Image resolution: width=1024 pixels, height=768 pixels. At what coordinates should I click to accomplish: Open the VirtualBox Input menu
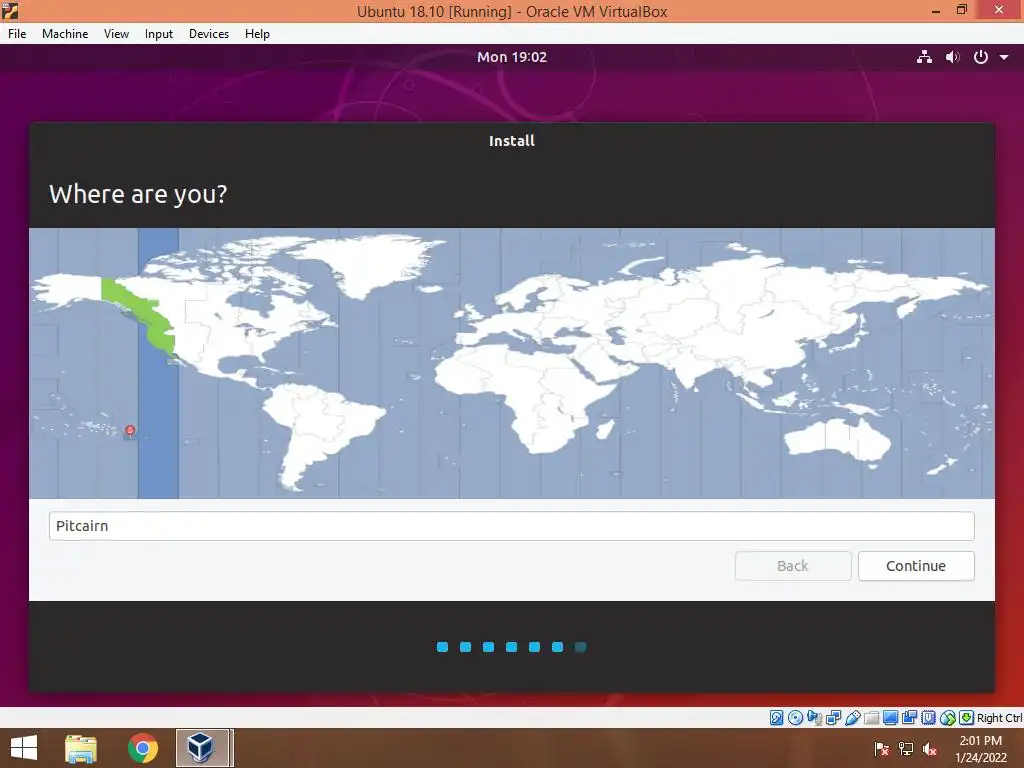tap(159, 34)
